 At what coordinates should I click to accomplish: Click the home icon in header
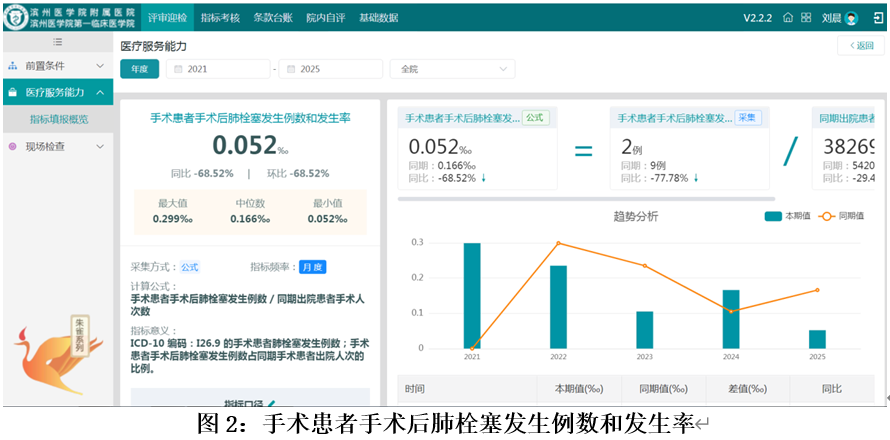[x=788, y=17]
